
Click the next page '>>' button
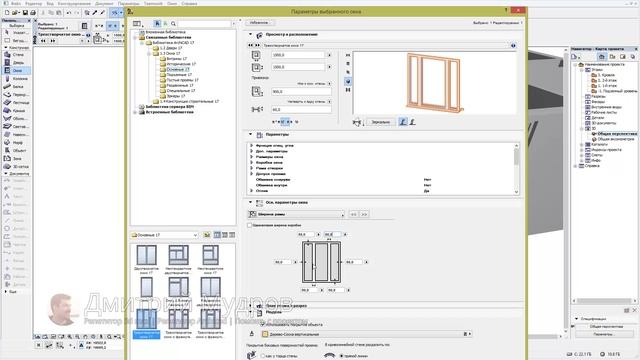coord(364,214)
